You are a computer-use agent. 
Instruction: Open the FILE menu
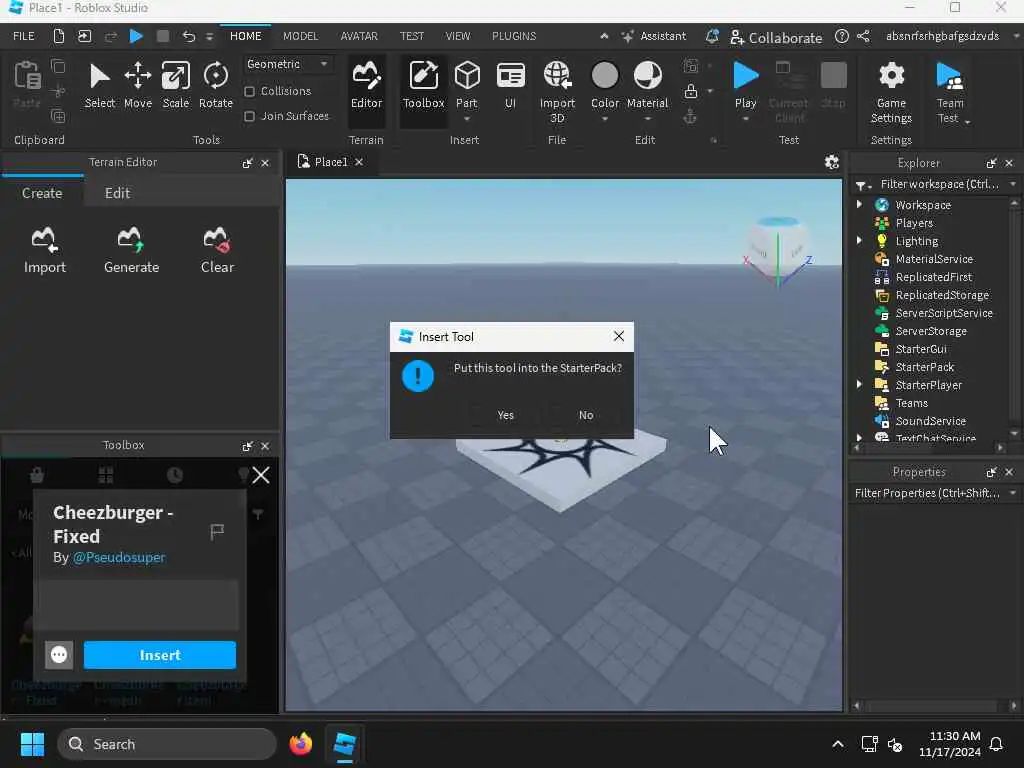point(24,37)
